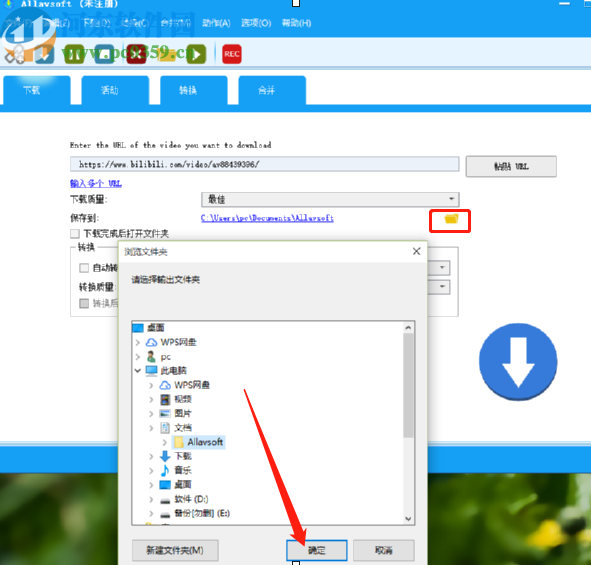The width and height of the screenshot is (591, 565).
Task: Click the folder tree scrollbar down arrow
Action: 408,519
